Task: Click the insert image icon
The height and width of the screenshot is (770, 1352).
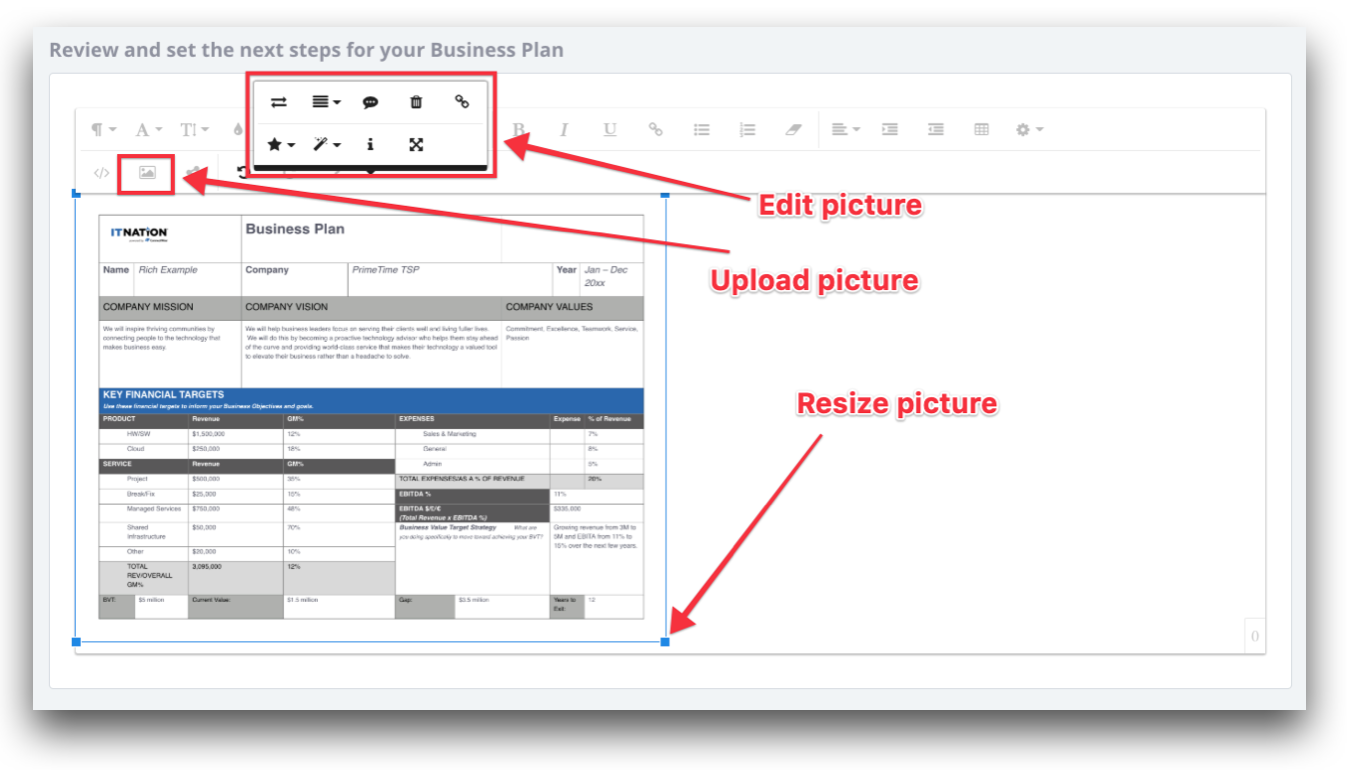Action: click(x=147, y=173)
